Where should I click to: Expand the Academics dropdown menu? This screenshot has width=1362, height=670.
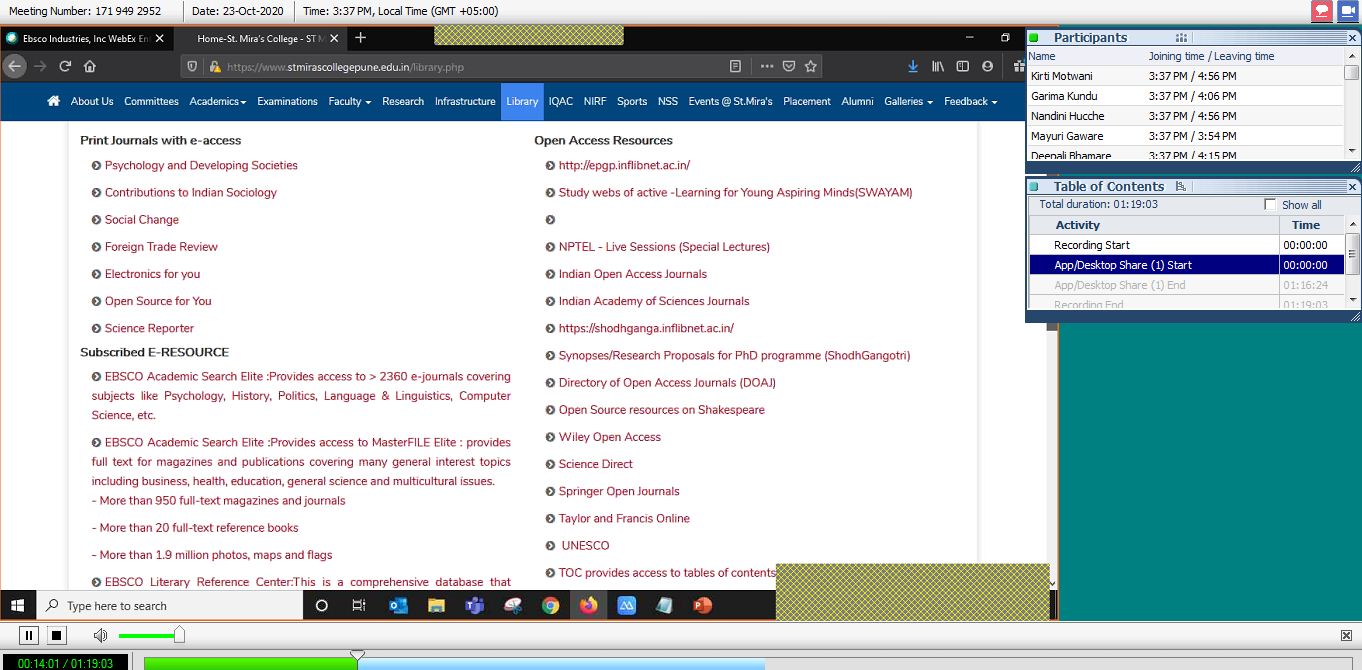click(x=218, y=101)
